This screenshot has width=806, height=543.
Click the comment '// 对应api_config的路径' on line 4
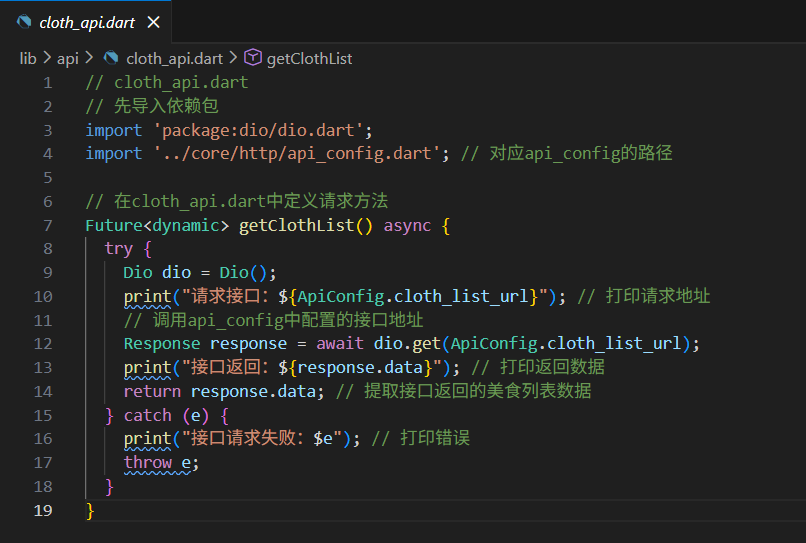pyautogui.click(x=566, y=153)
